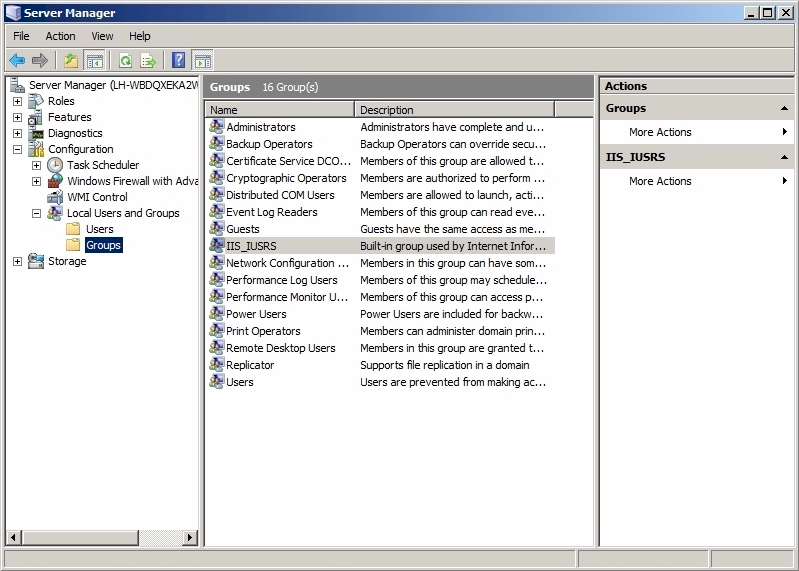Select the Groups folder in tree

(x=103, y=245)
